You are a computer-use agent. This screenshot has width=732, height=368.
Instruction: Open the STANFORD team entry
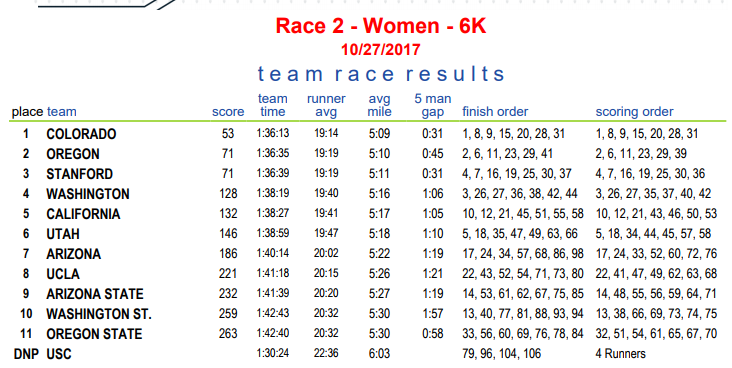pyautogui.click(x=79, y=174)
